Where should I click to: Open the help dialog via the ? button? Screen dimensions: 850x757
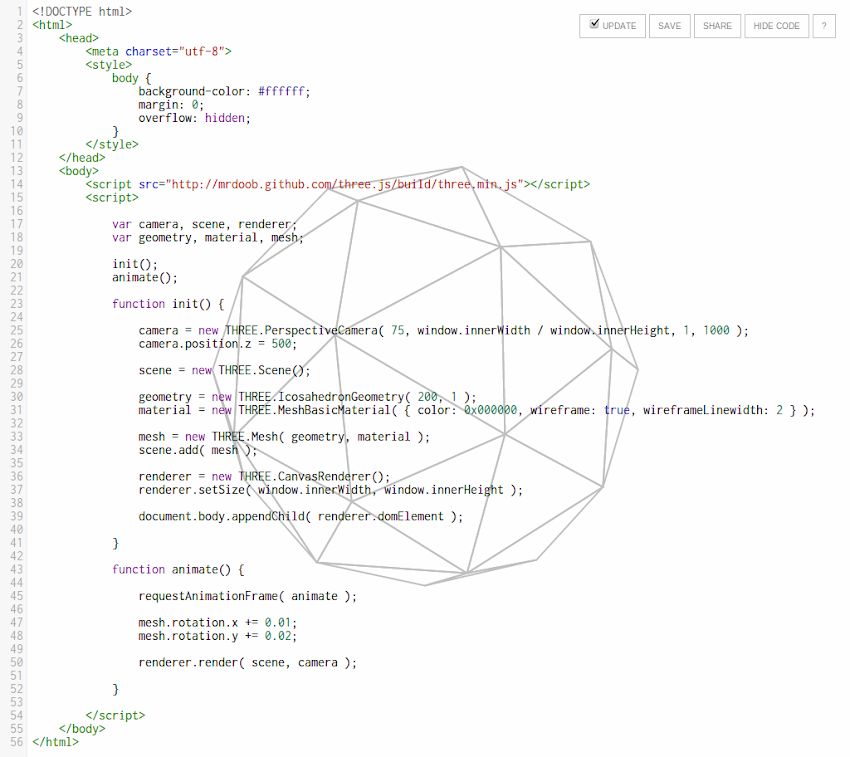click(824, 25)
